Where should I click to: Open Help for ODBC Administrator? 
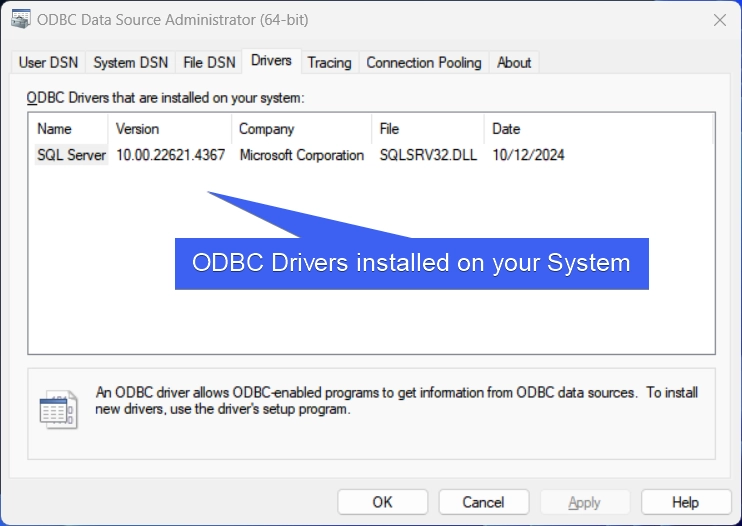point(686,502)
